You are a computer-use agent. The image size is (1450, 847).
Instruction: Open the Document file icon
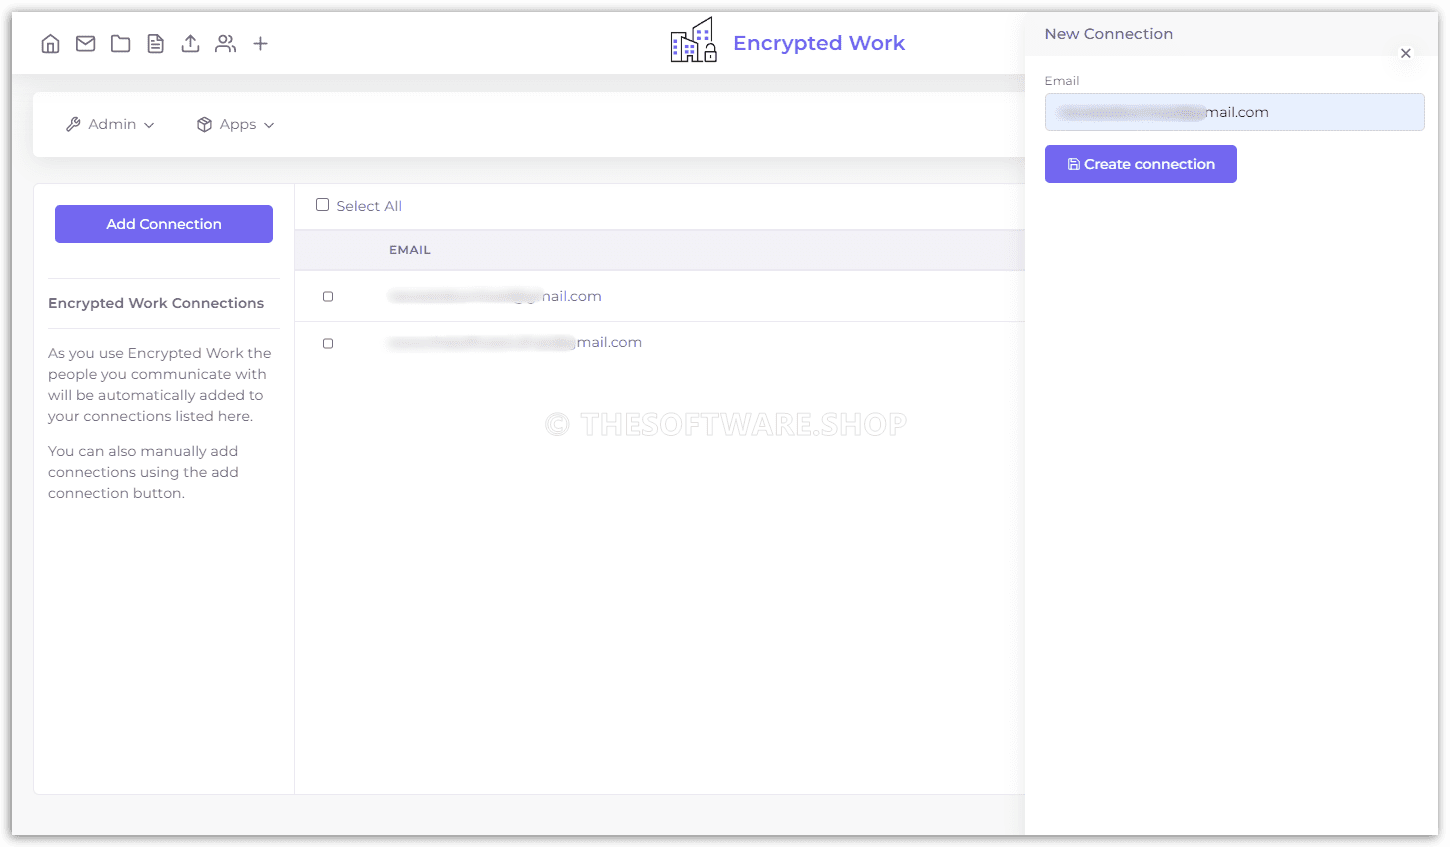click(156, 44)
